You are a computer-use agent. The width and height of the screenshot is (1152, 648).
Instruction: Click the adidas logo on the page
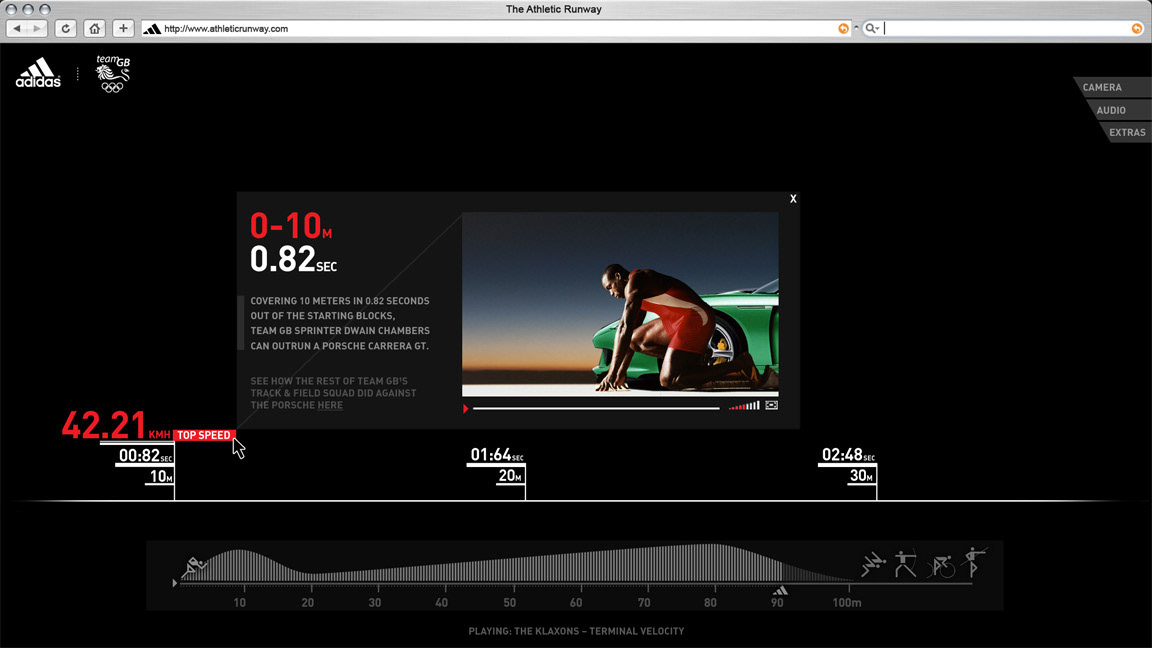[38, 73]
